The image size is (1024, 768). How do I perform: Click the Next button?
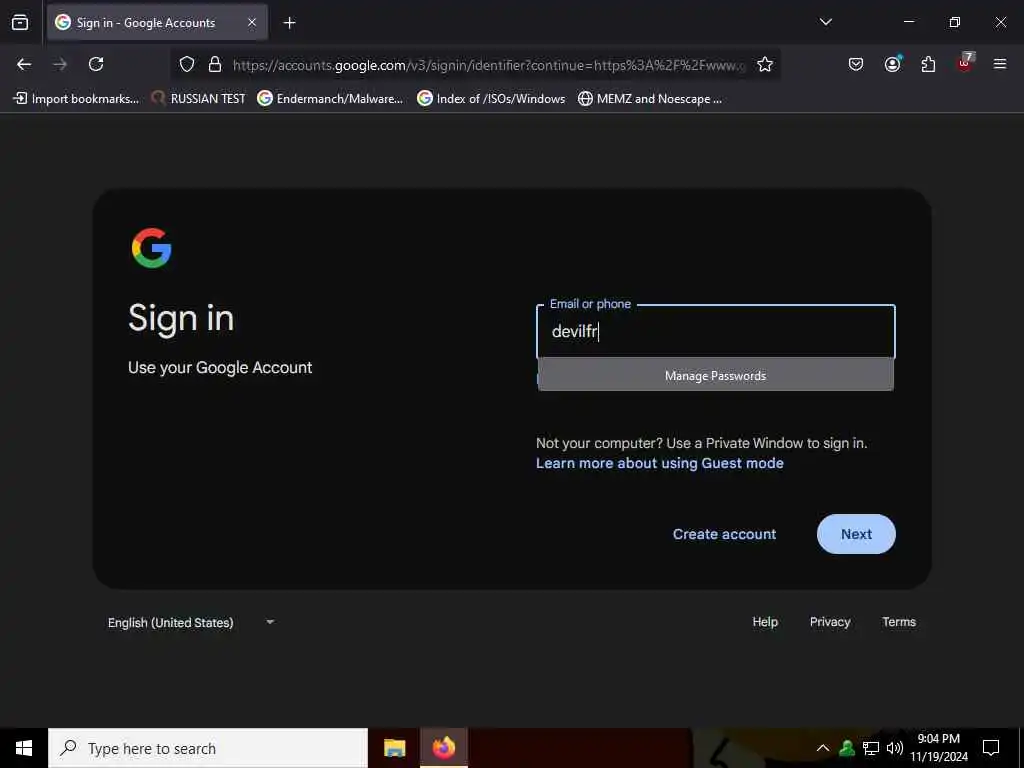[856, 534]
